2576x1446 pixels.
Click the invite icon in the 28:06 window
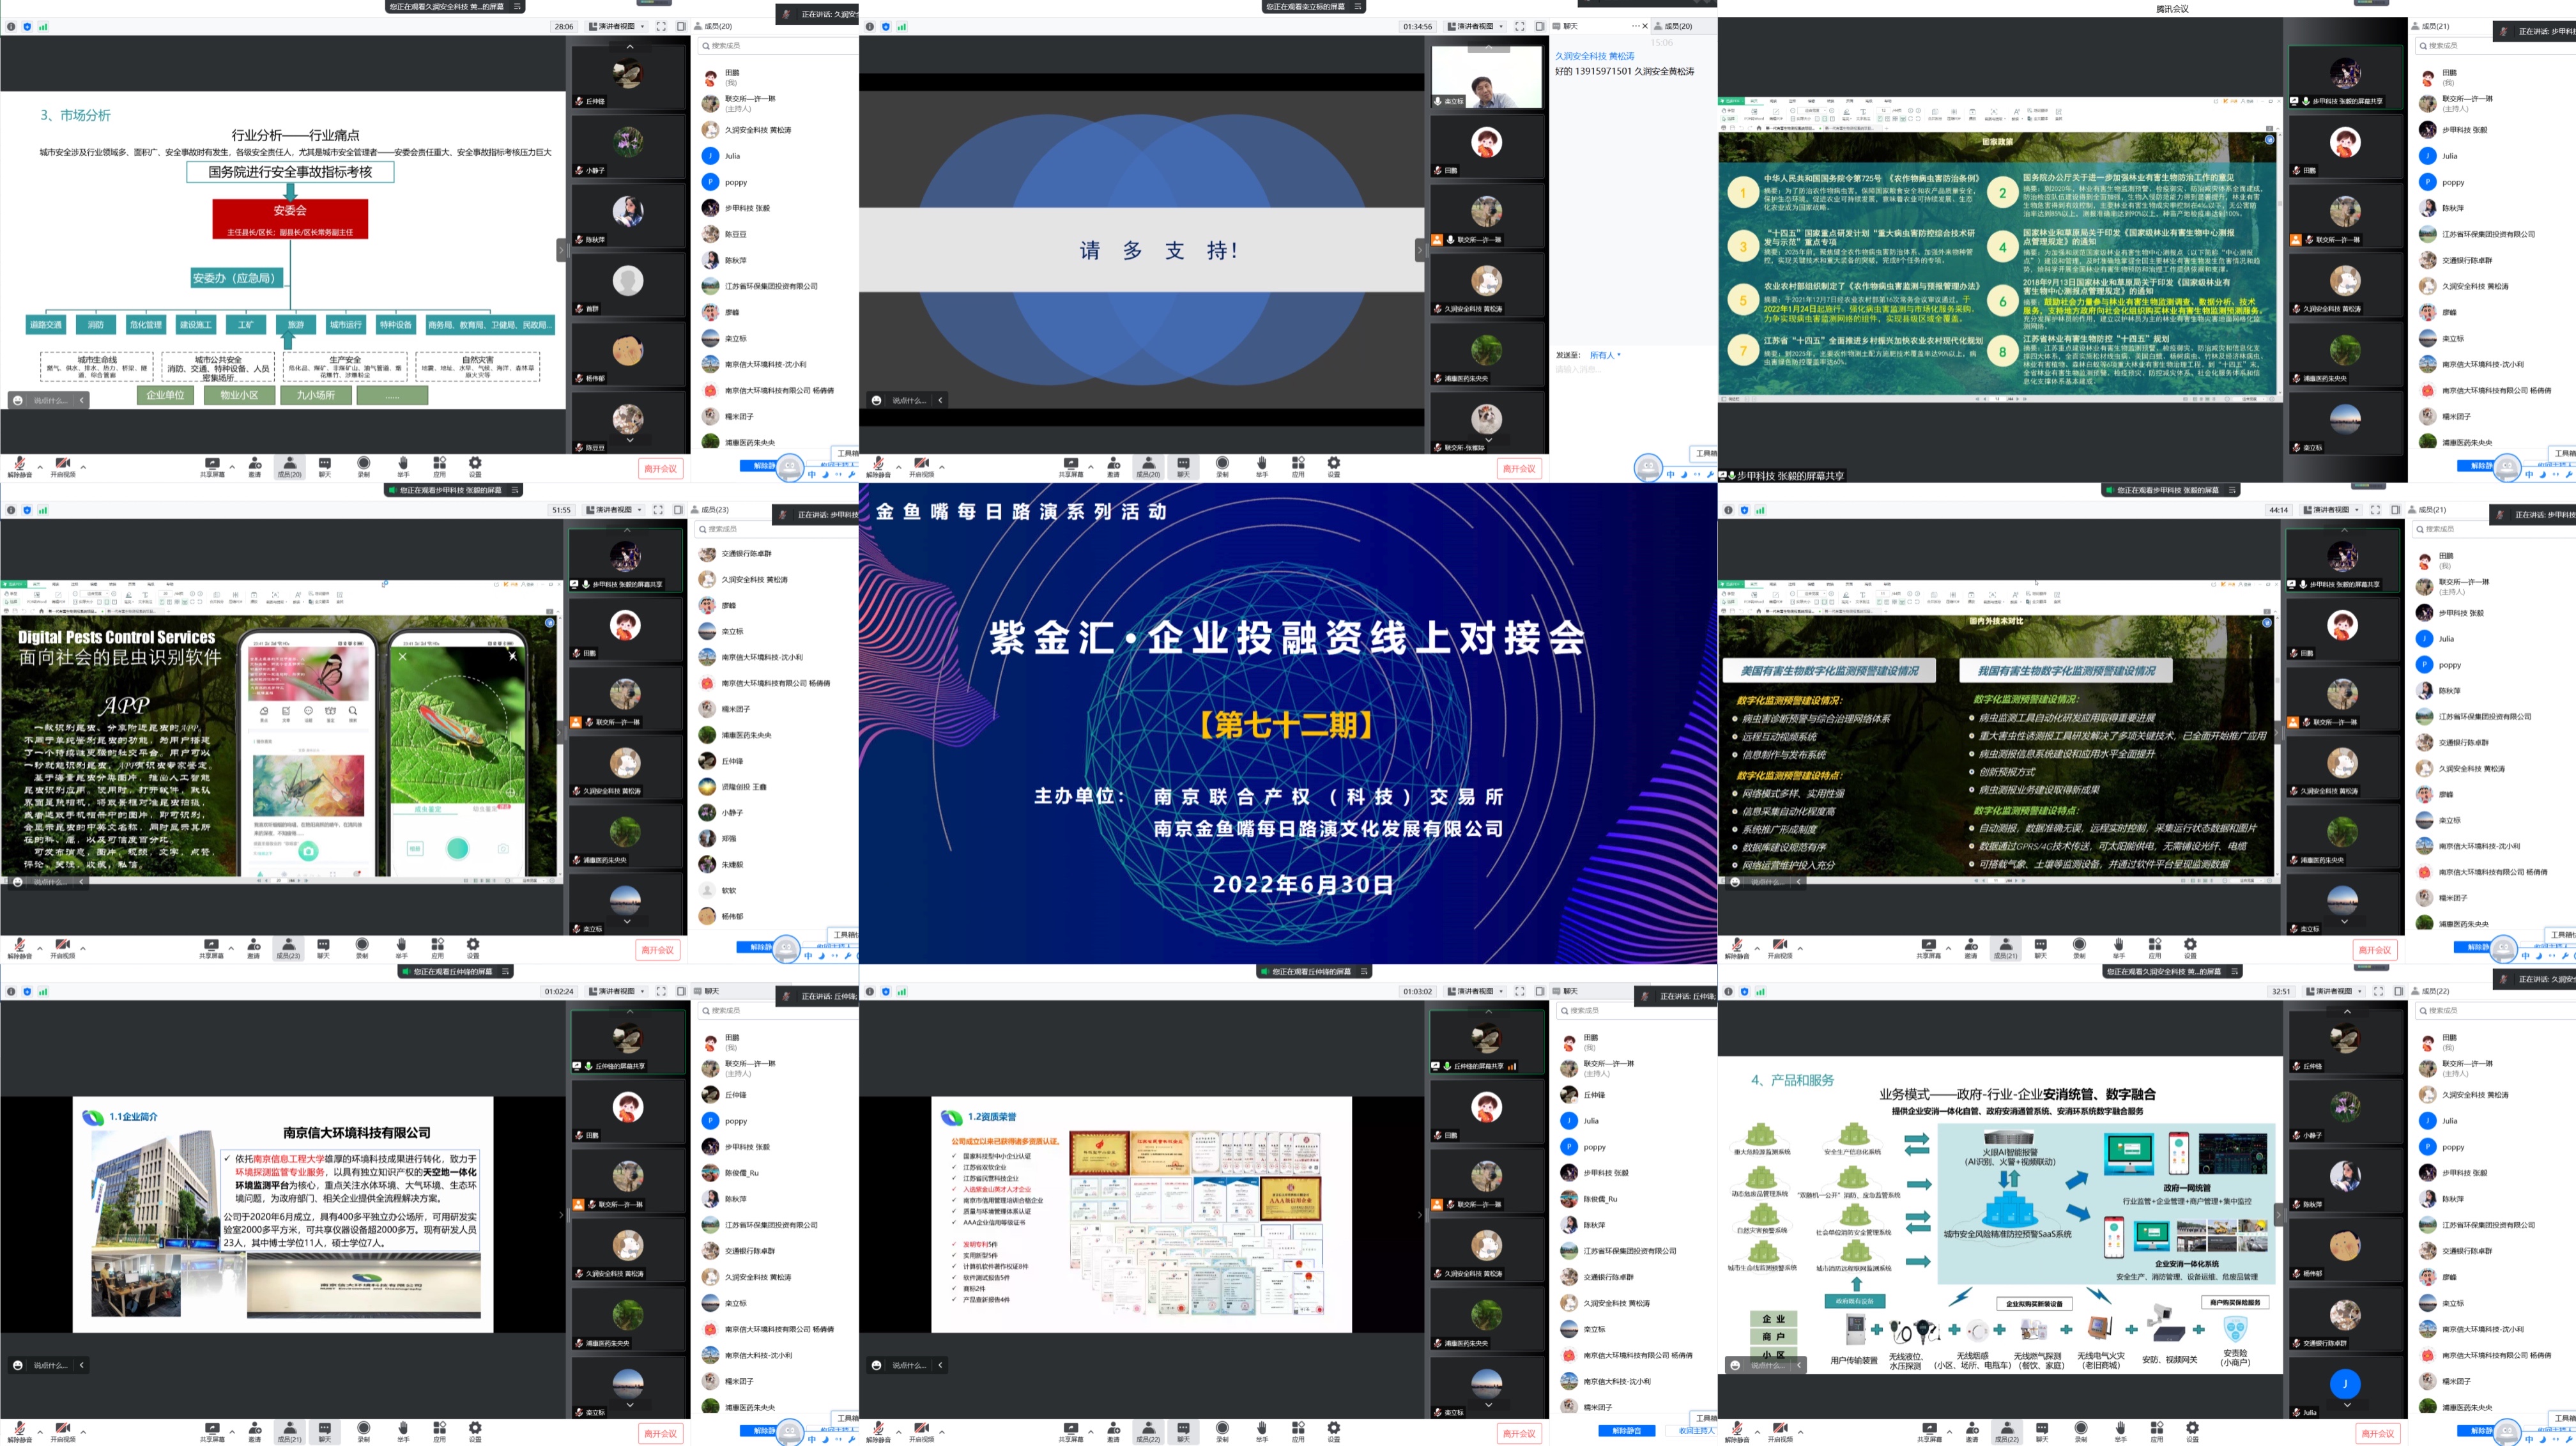(255, 467)
